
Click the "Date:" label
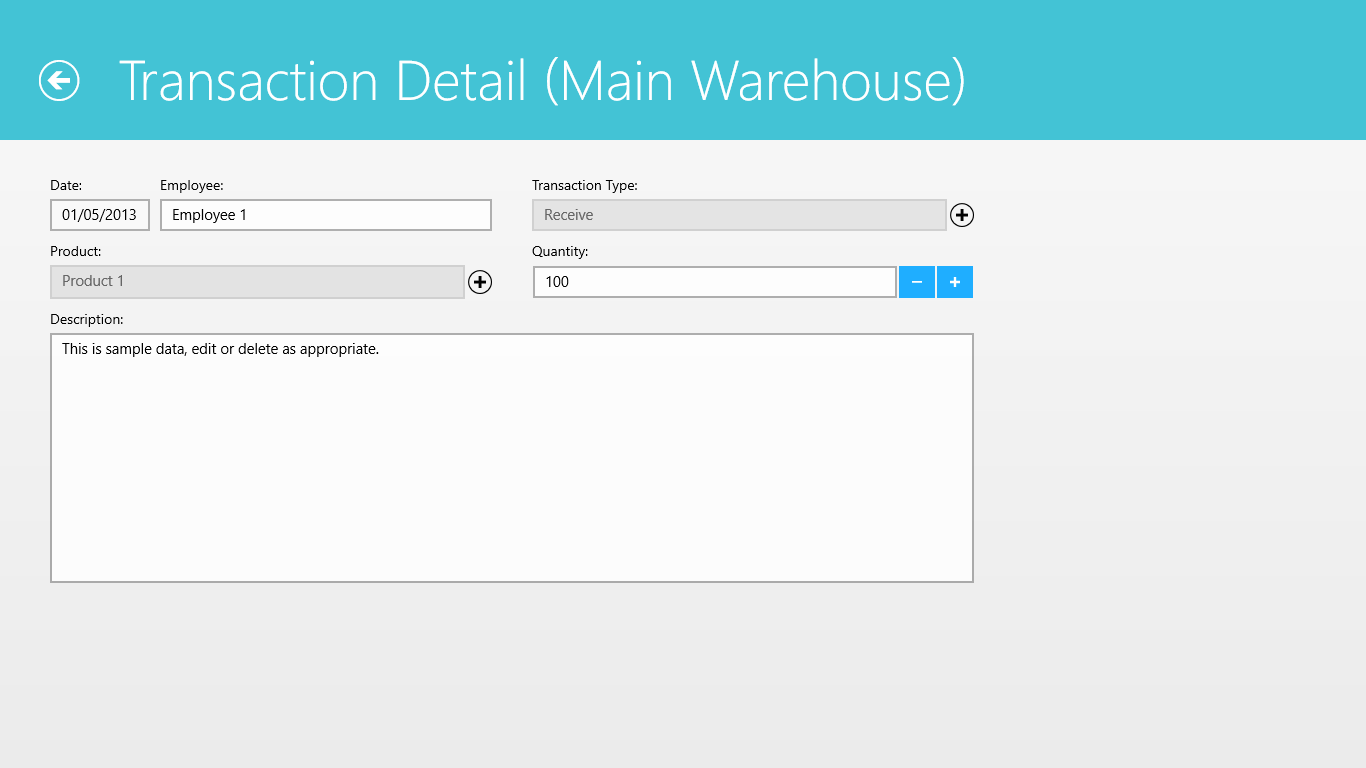pos(66,185)
